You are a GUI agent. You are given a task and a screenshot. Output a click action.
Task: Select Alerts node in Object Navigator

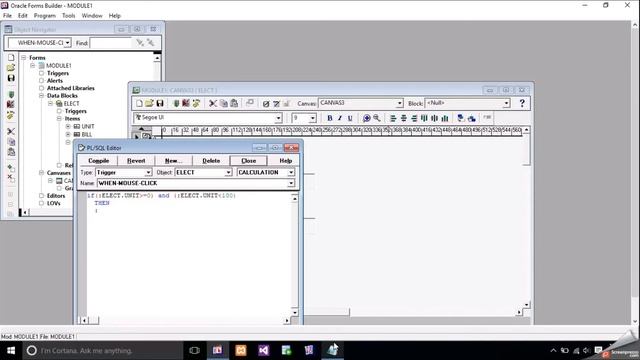pos(55,81)
